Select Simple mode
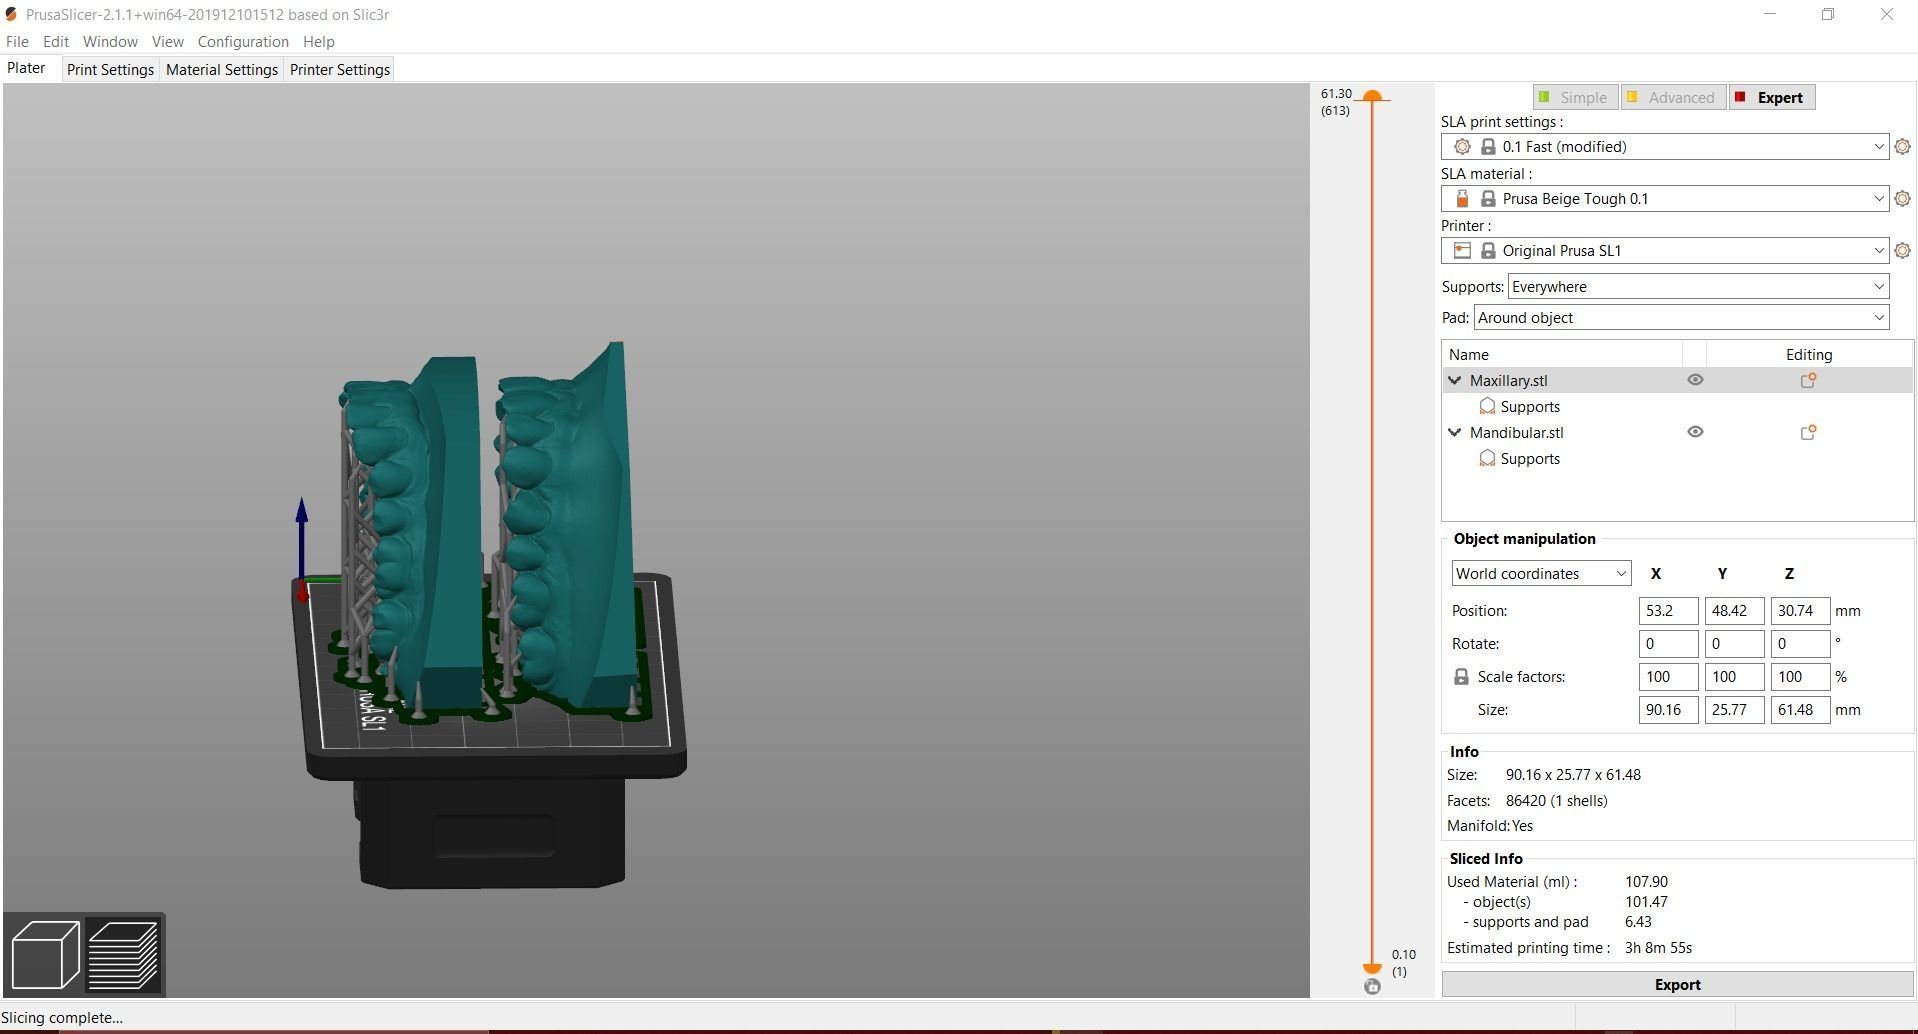 [1575, 97]
